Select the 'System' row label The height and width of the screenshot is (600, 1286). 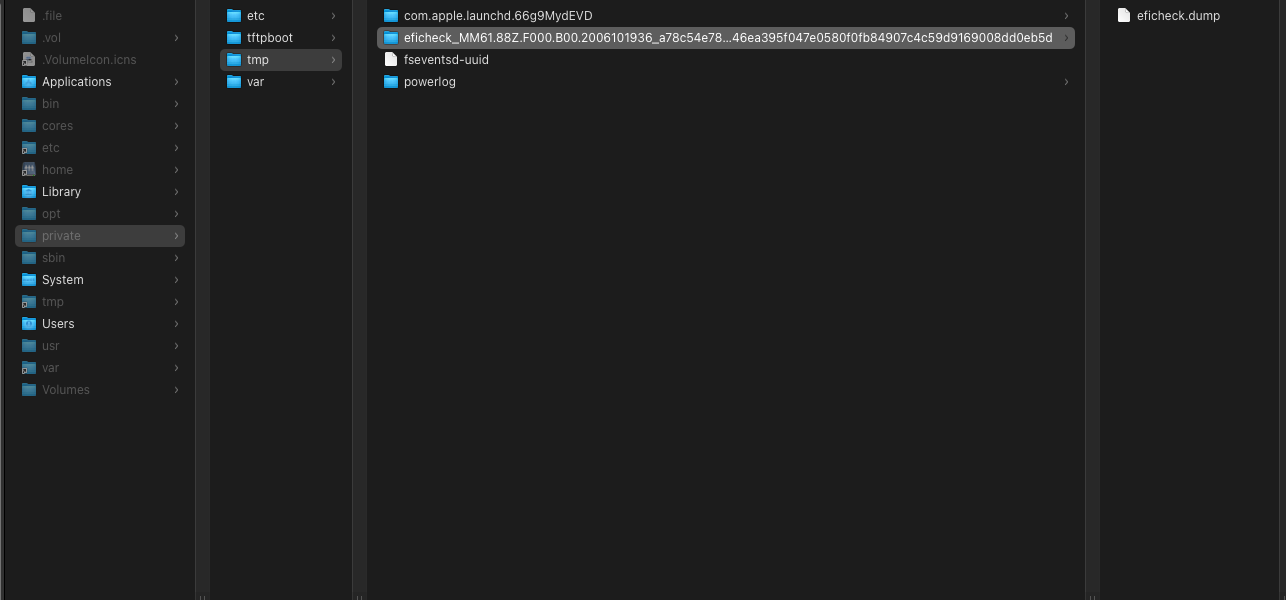tap(63, 280)
